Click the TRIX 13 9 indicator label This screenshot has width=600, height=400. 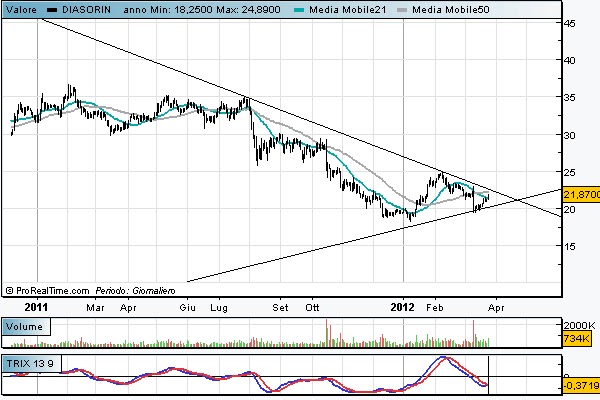point(30,363)
